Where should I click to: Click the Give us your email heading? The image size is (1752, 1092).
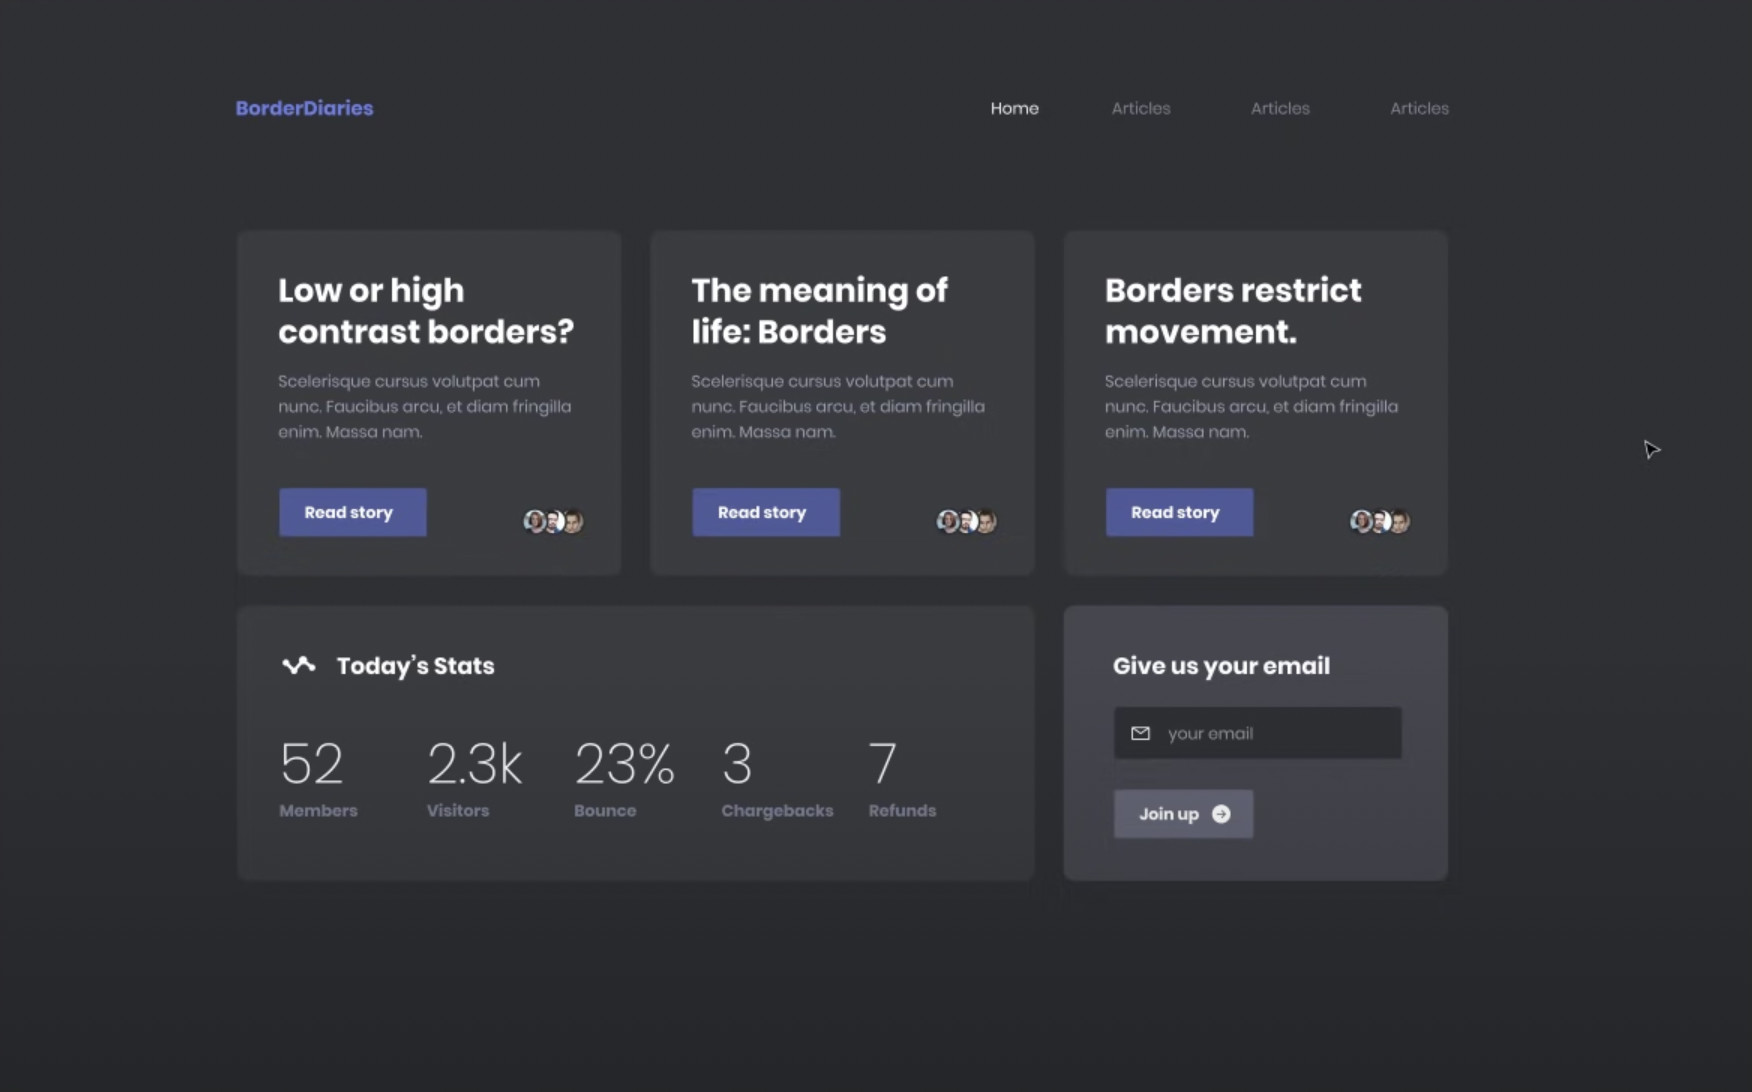pyautogui.click(x=1221, y=666)
